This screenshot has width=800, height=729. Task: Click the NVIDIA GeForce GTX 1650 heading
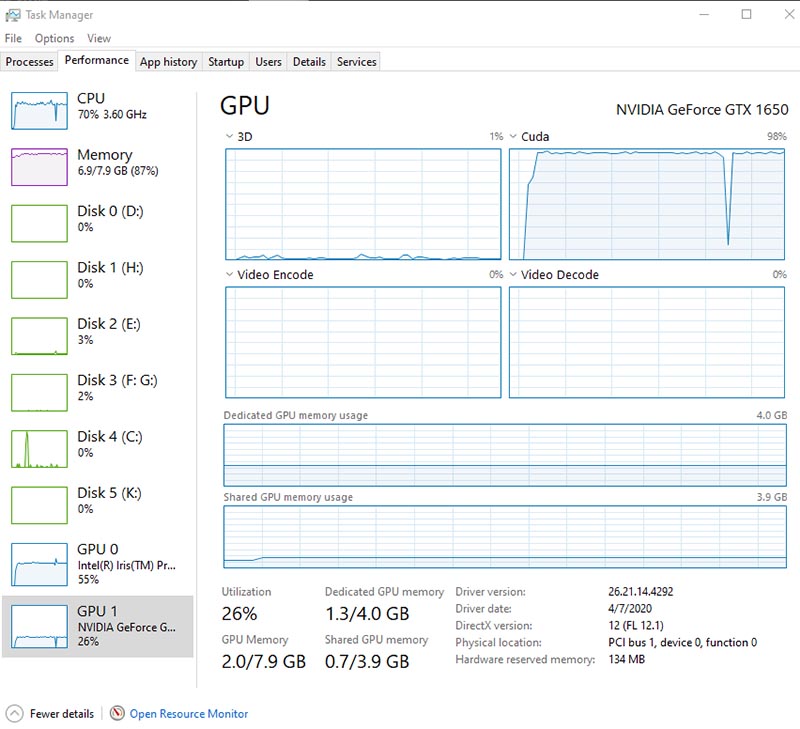point(702,110)
